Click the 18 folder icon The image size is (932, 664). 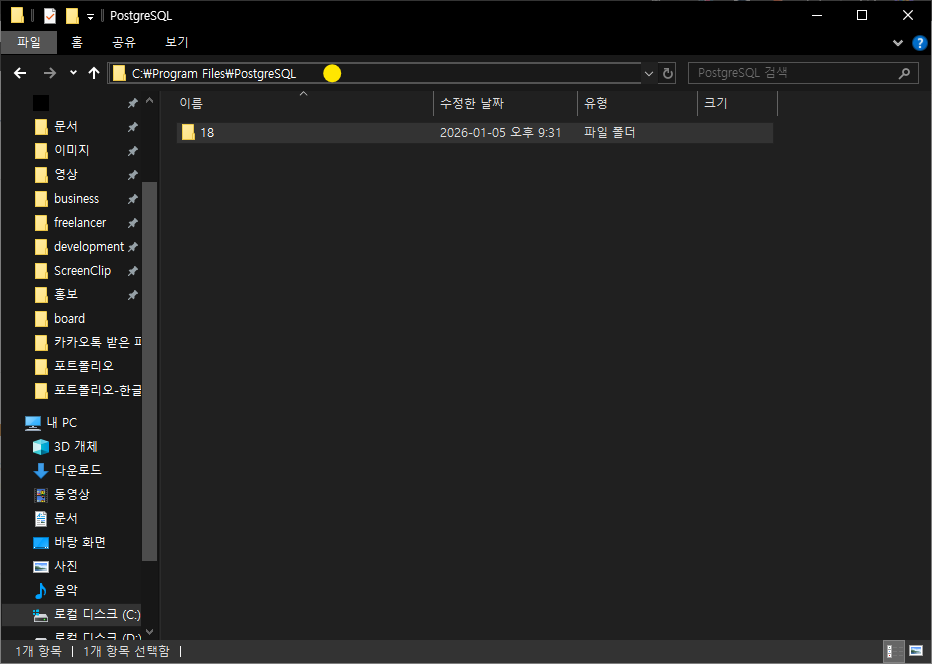click(188, 132)
